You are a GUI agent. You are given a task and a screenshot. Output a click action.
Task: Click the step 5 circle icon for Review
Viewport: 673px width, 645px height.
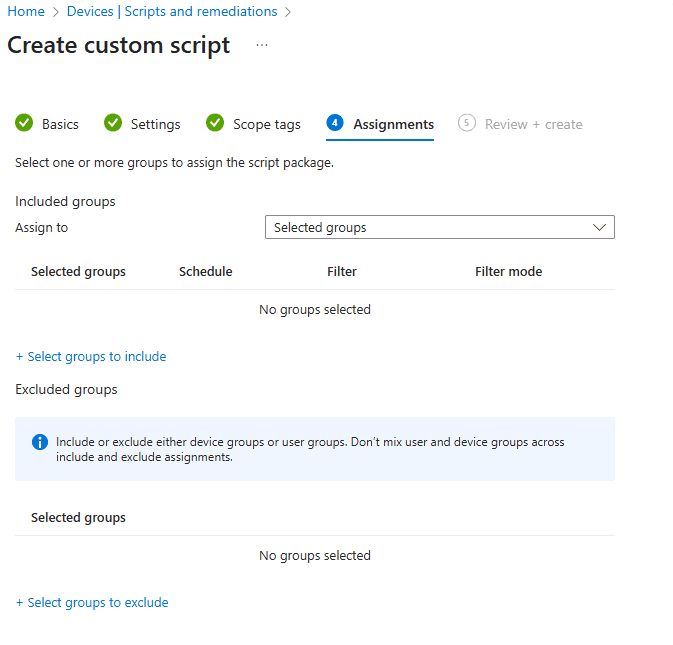tap(466, 123)
